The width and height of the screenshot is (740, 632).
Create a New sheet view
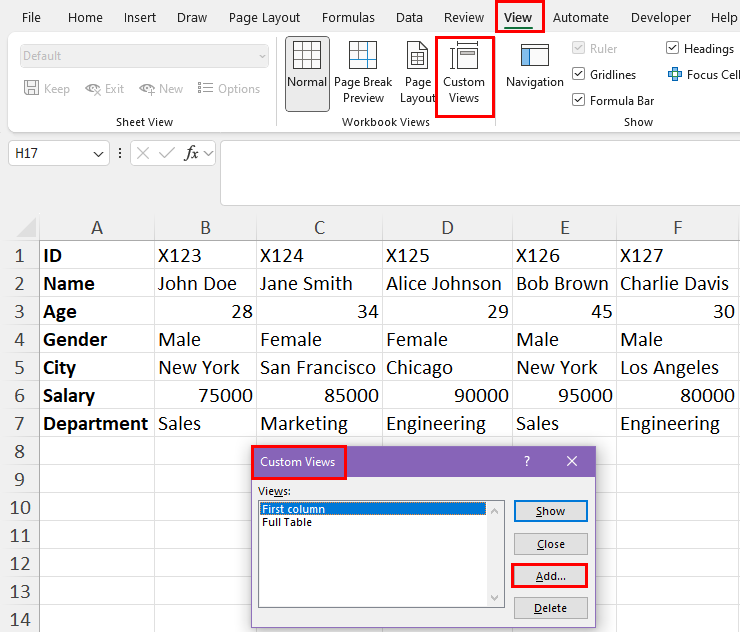[161, 89]
